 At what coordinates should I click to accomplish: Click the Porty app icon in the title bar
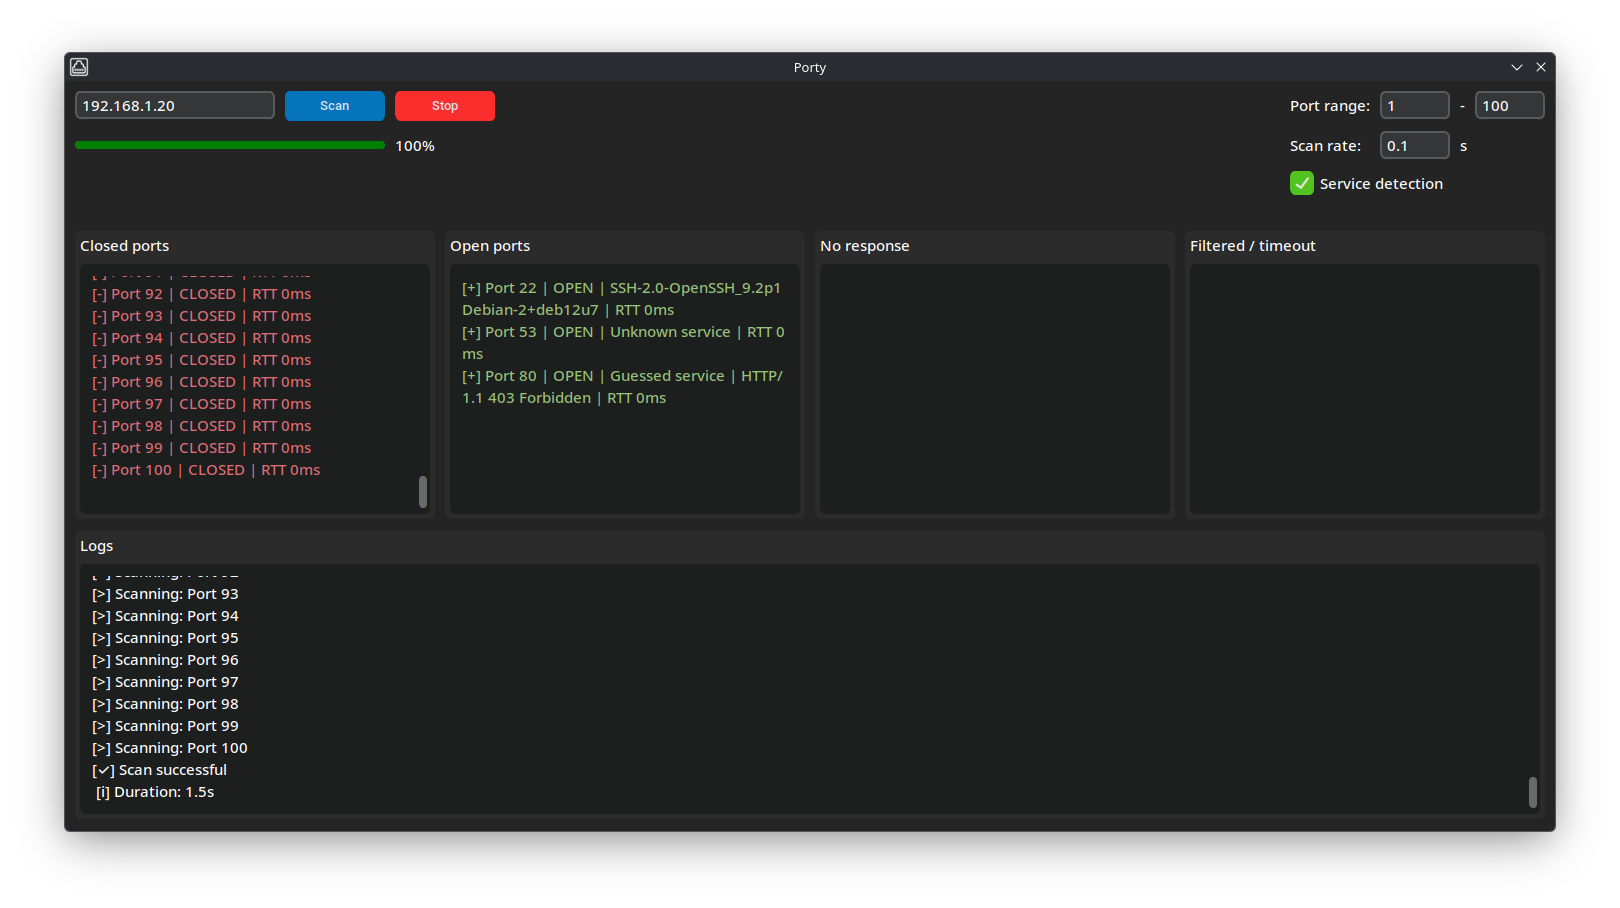point(78,66)
